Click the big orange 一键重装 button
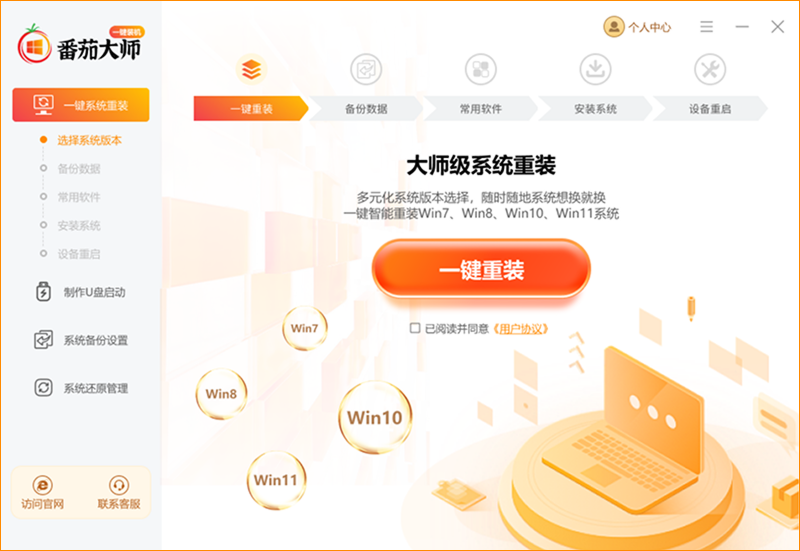Screen dimensions: 800x551 [x=481, y=269]
